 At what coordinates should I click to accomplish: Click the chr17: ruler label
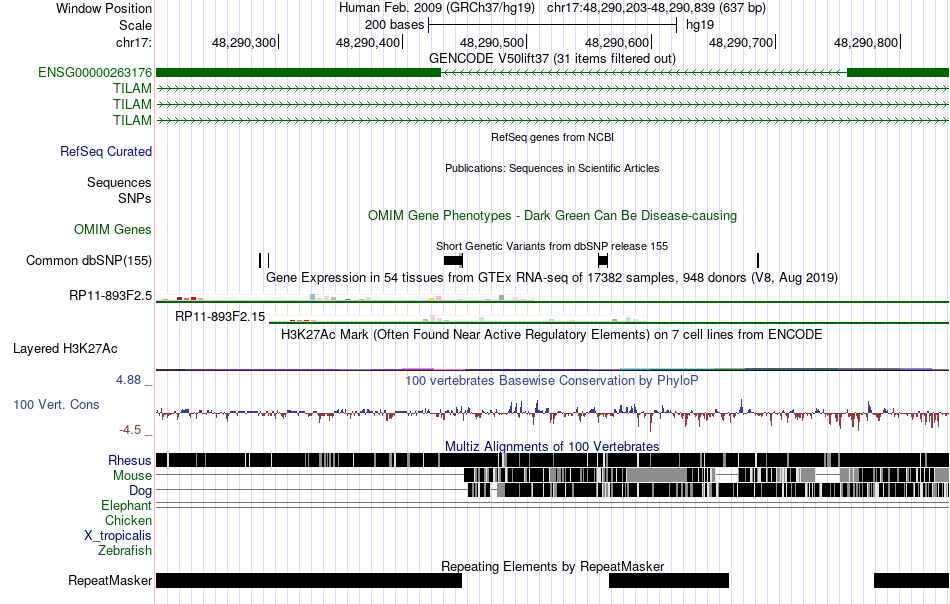click(134, 42)
